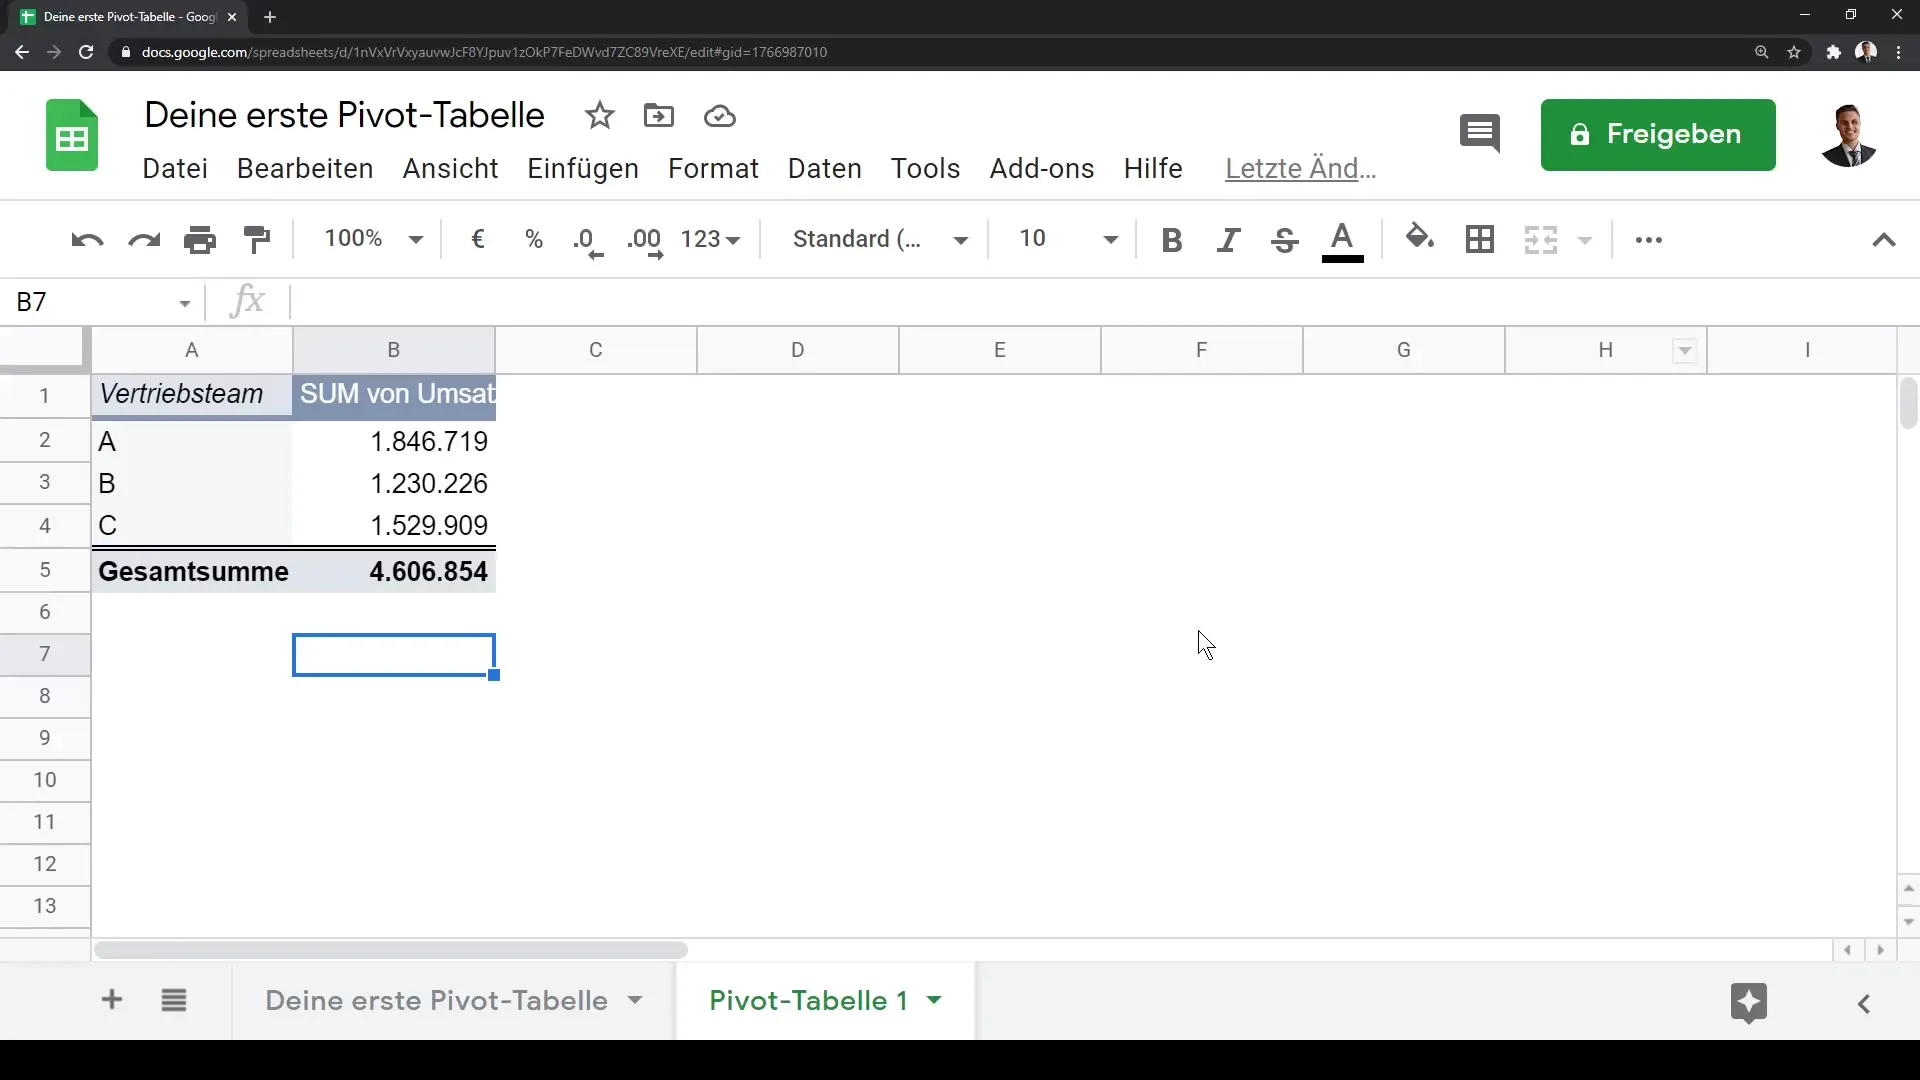Open a new browser tab
Image resolution: width=1920 pixels, height=1080 pixels.
pyautogui.click(x=270, y=17)
